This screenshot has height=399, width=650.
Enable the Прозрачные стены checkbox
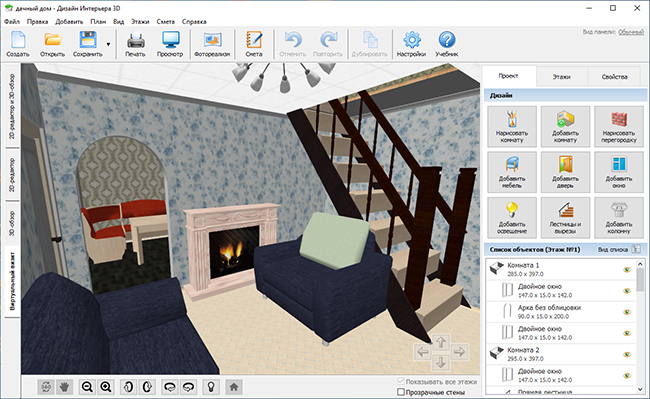(401, 392)
